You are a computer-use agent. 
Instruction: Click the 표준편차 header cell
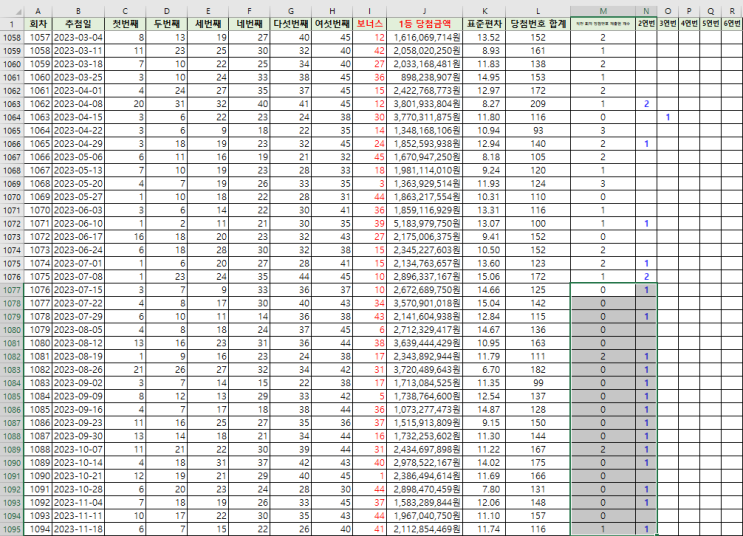[484, 24]
